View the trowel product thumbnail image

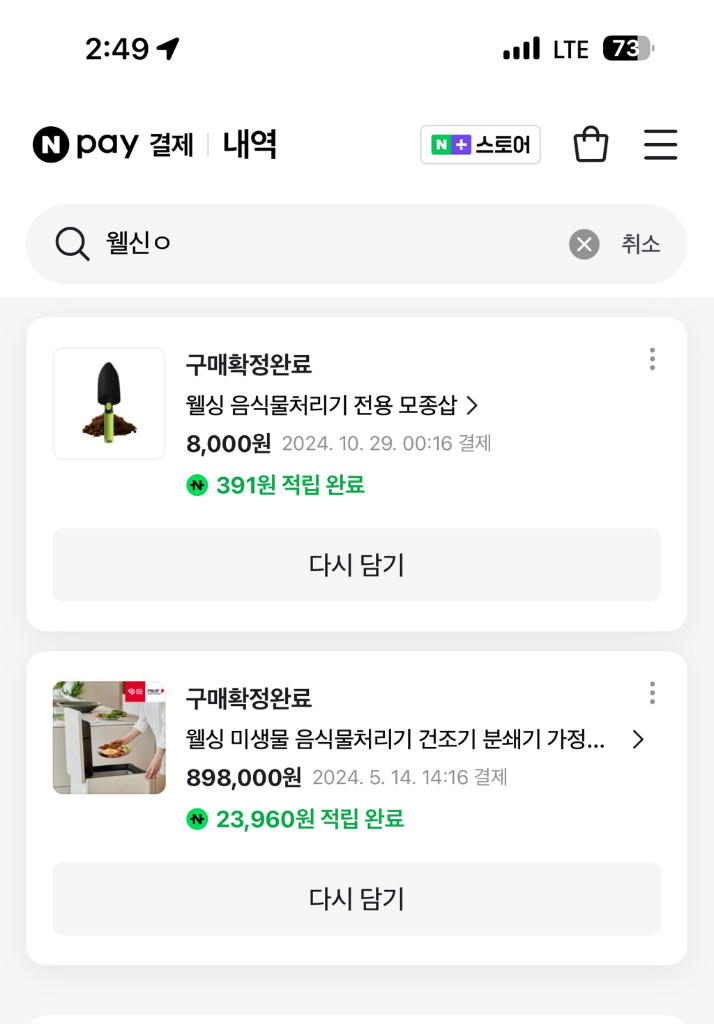[x=109, y=404]
